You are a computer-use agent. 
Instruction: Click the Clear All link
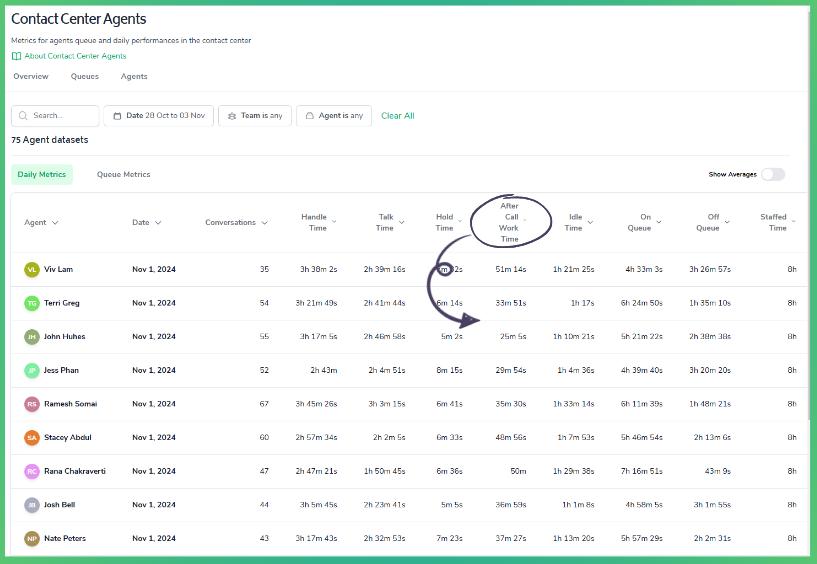click(398, 116)
